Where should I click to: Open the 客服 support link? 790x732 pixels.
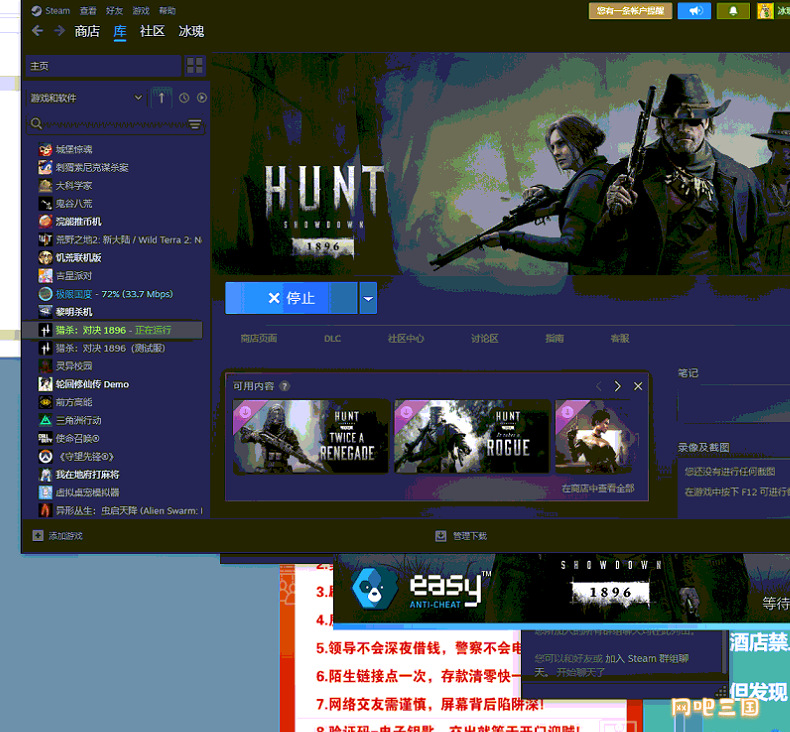point(620,339)
